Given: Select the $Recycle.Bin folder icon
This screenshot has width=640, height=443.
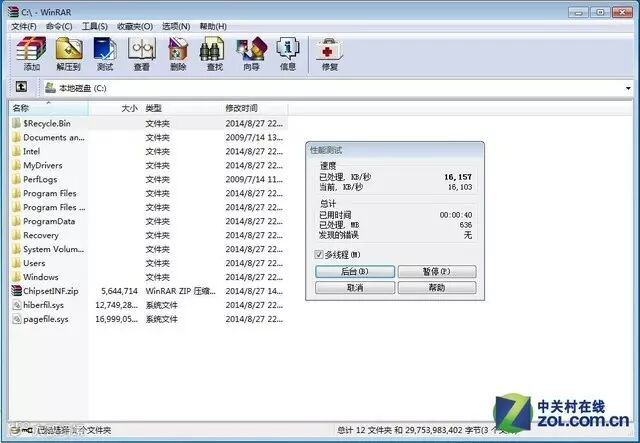Looking at the screenshot, I should (x=16, y=123).
